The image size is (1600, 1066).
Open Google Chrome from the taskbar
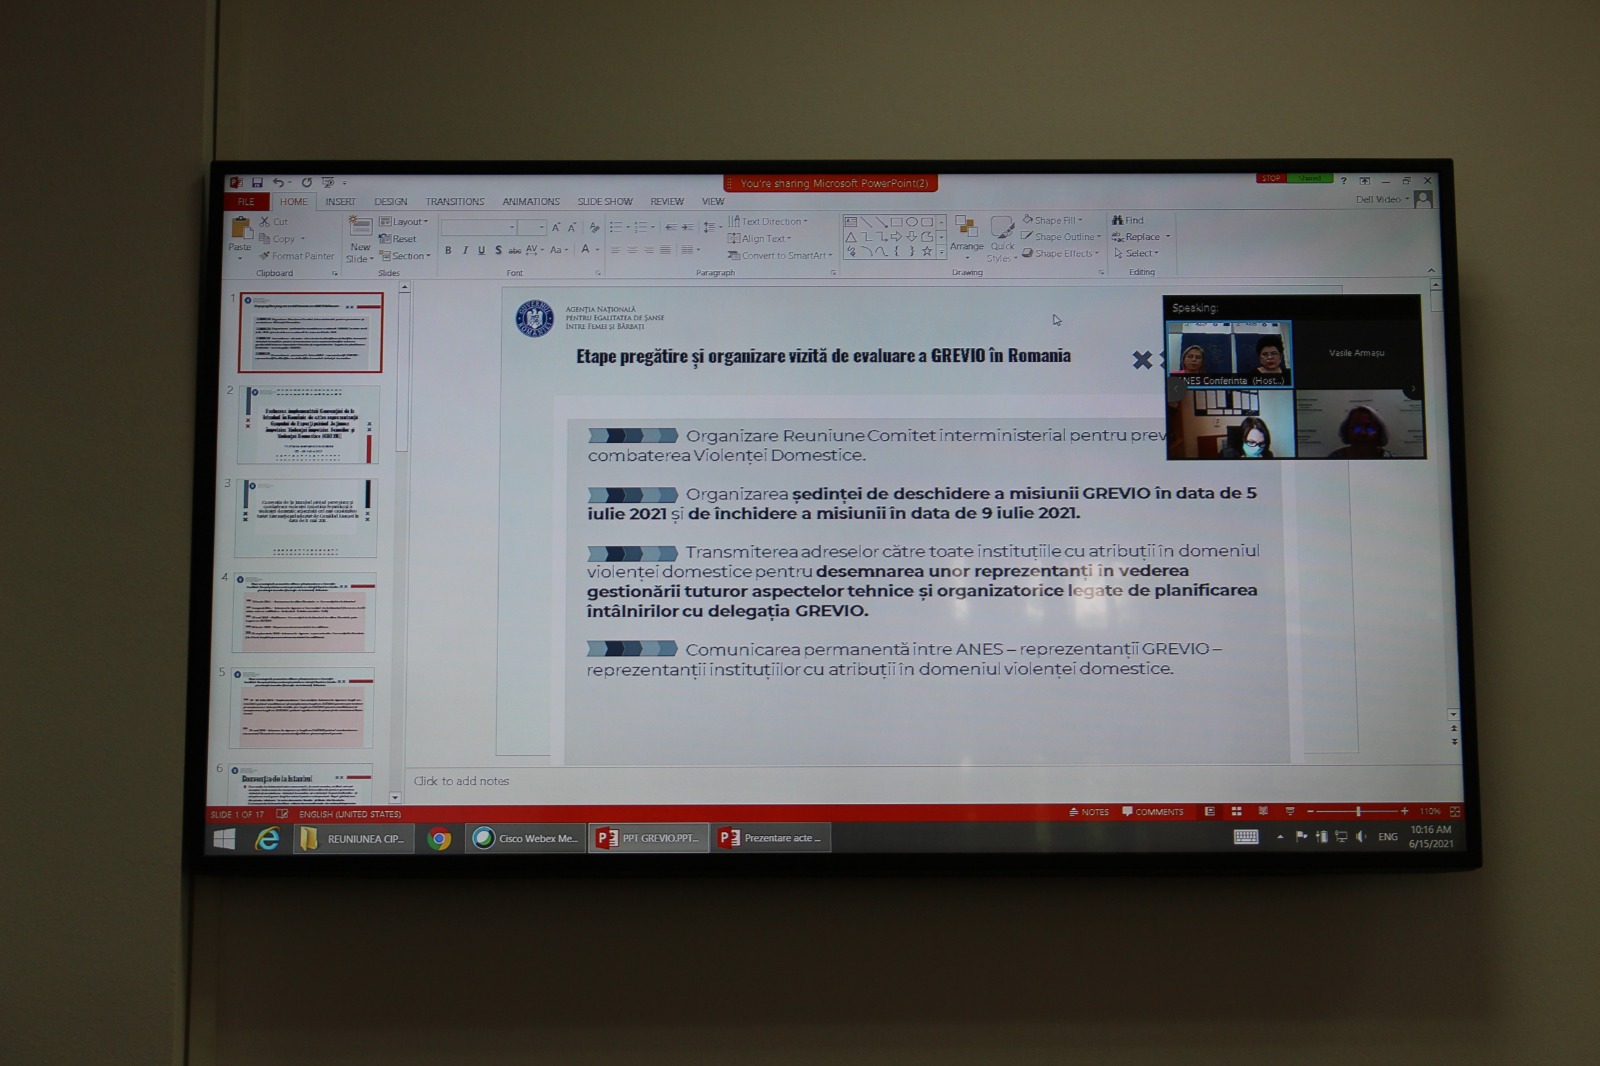click(439, 838)
